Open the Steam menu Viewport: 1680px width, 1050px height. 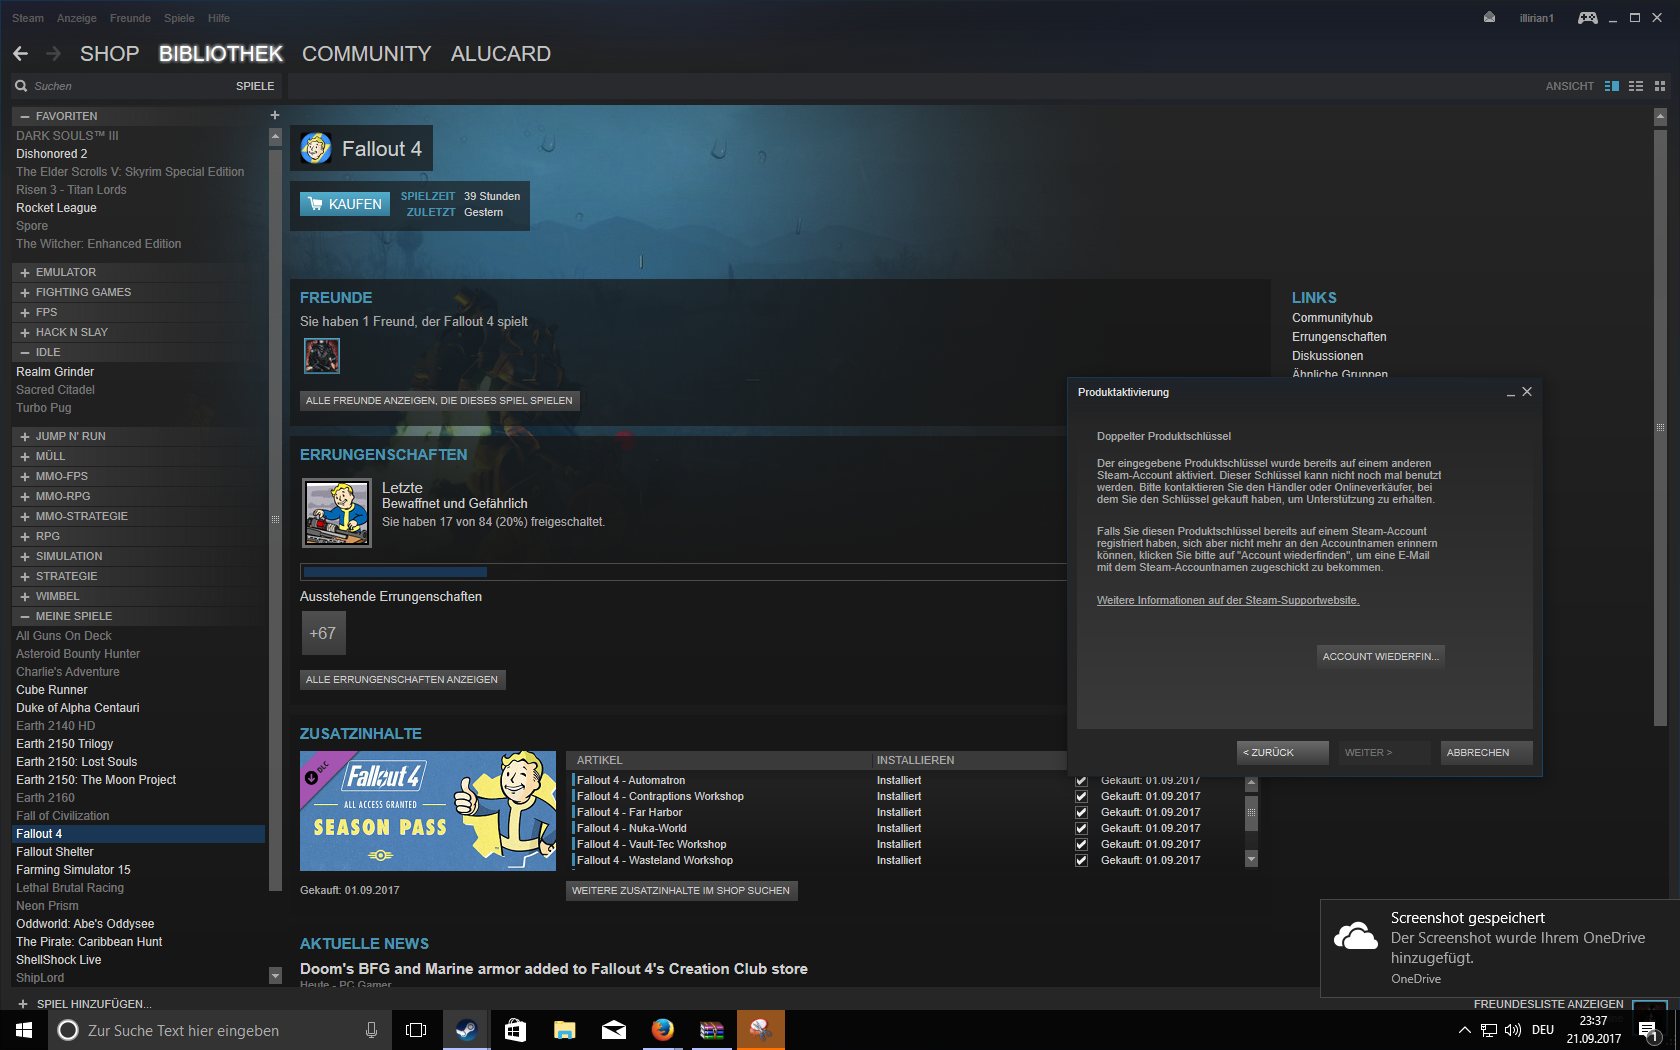click(x=28, y=18)
